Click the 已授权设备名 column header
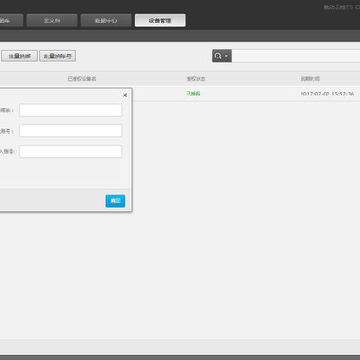 tap(82, 79)
